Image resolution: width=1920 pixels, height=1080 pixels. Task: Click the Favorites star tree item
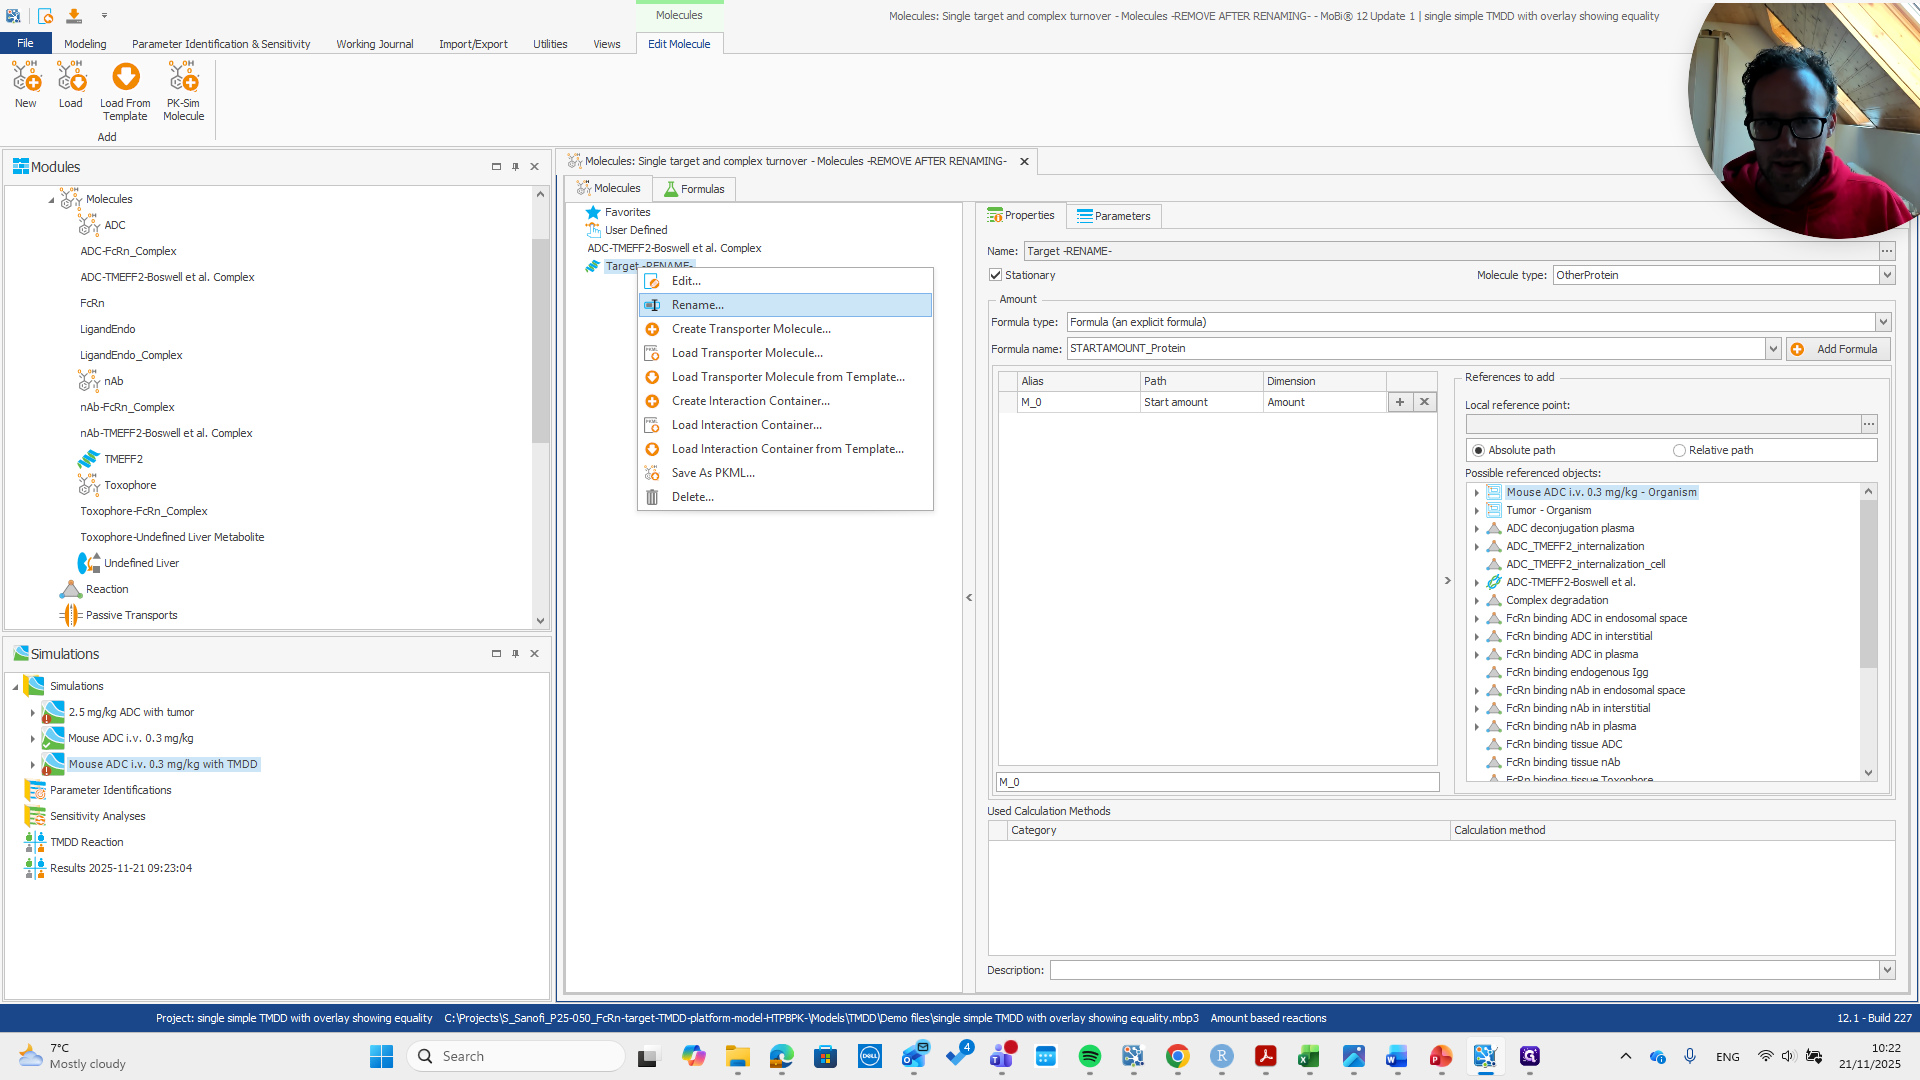tap(627, 212)
